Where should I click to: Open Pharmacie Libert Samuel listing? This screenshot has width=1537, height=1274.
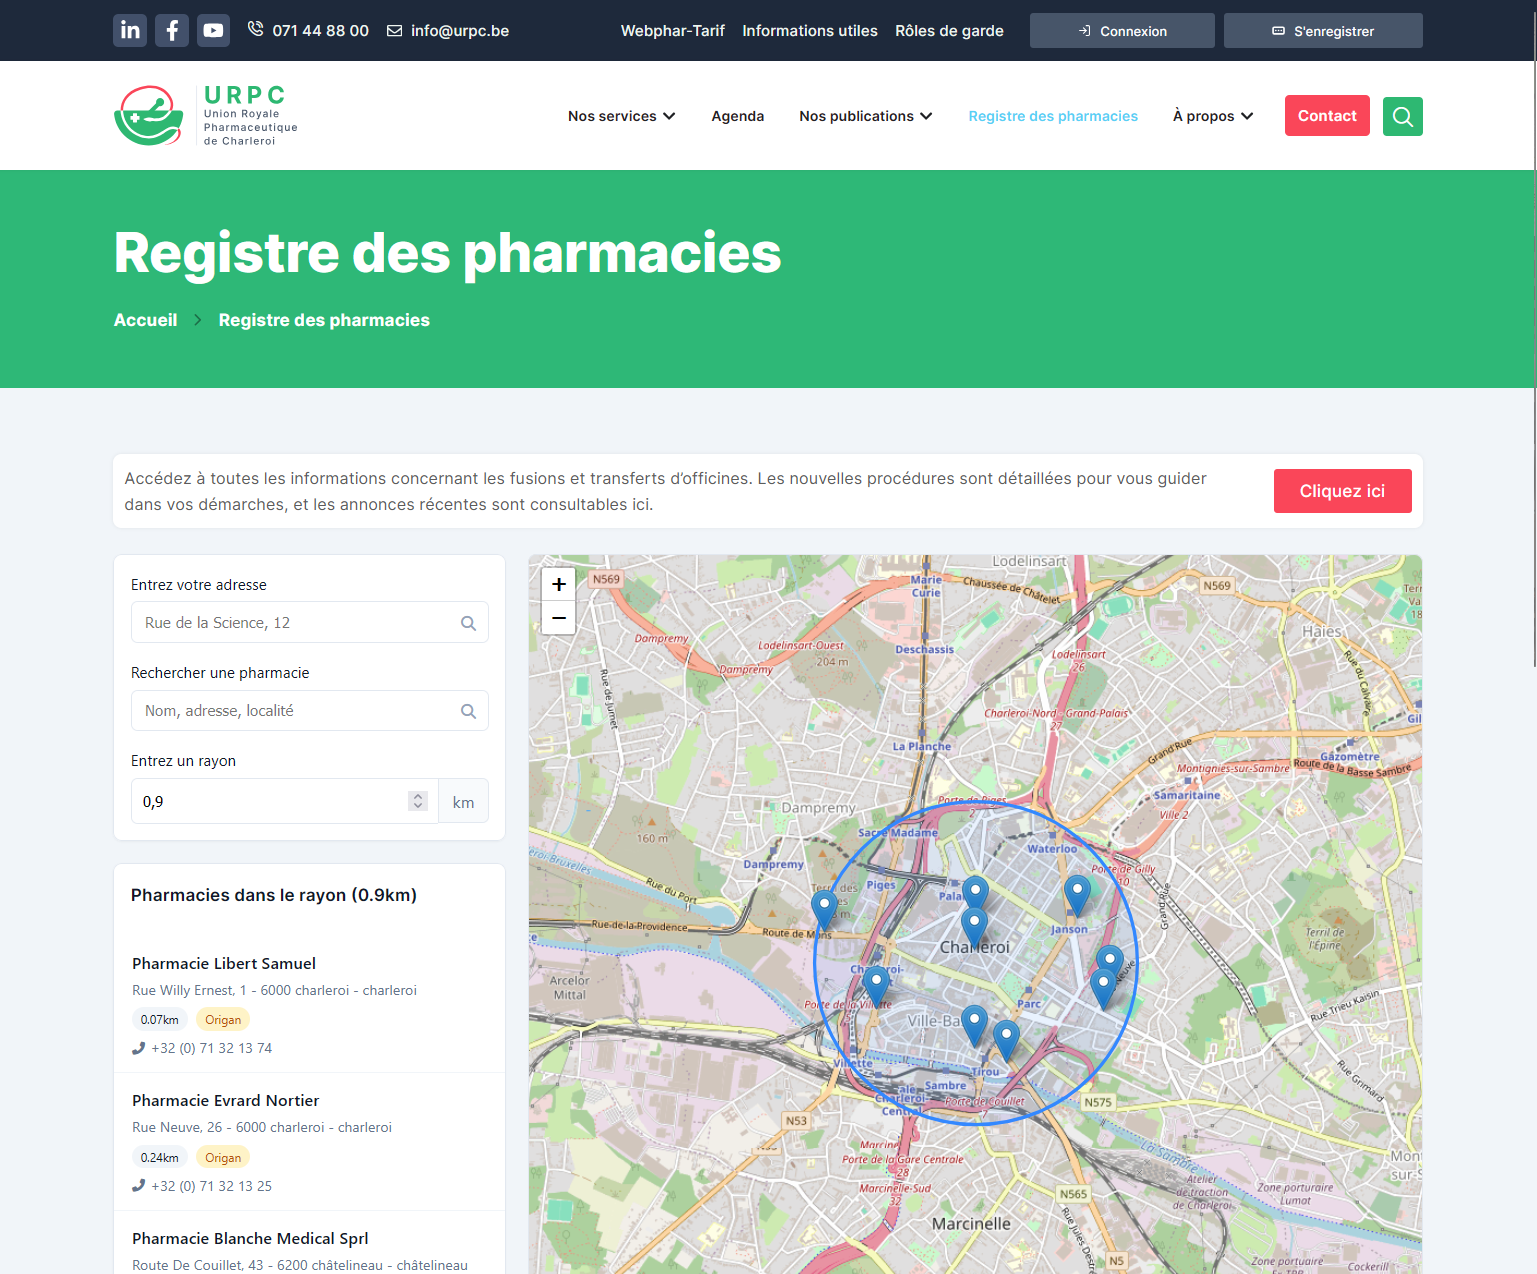(x=224, y=963)
